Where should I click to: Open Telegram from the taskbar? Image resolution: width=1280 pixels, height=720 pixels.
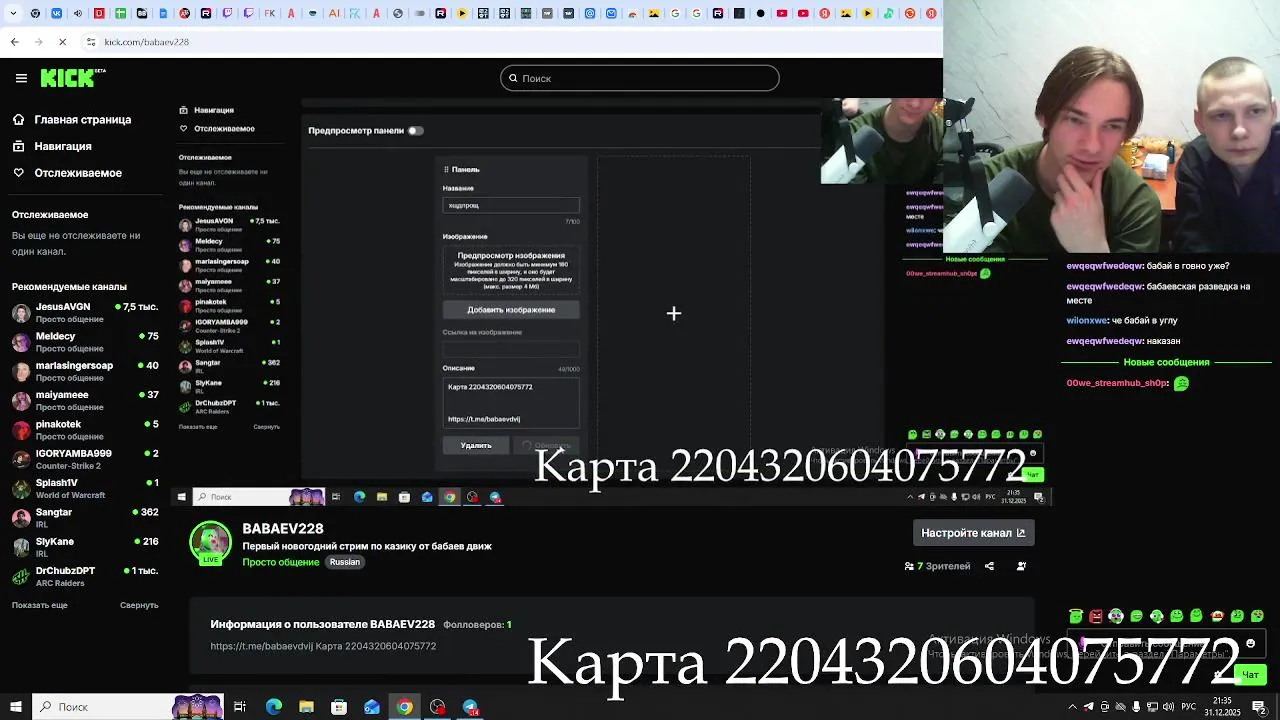(470, 707)
